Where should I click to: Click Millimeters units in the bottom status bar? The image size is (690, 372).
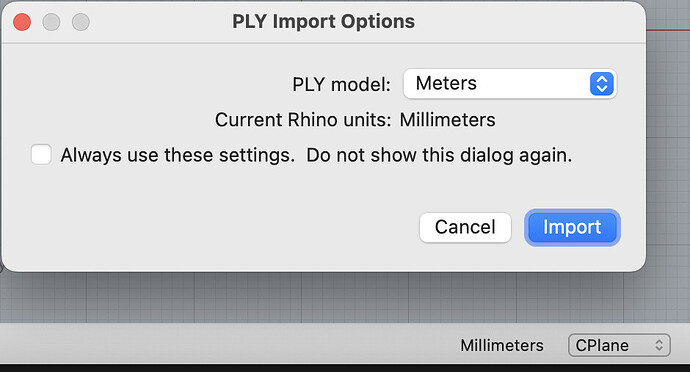[x=502, y=345]
